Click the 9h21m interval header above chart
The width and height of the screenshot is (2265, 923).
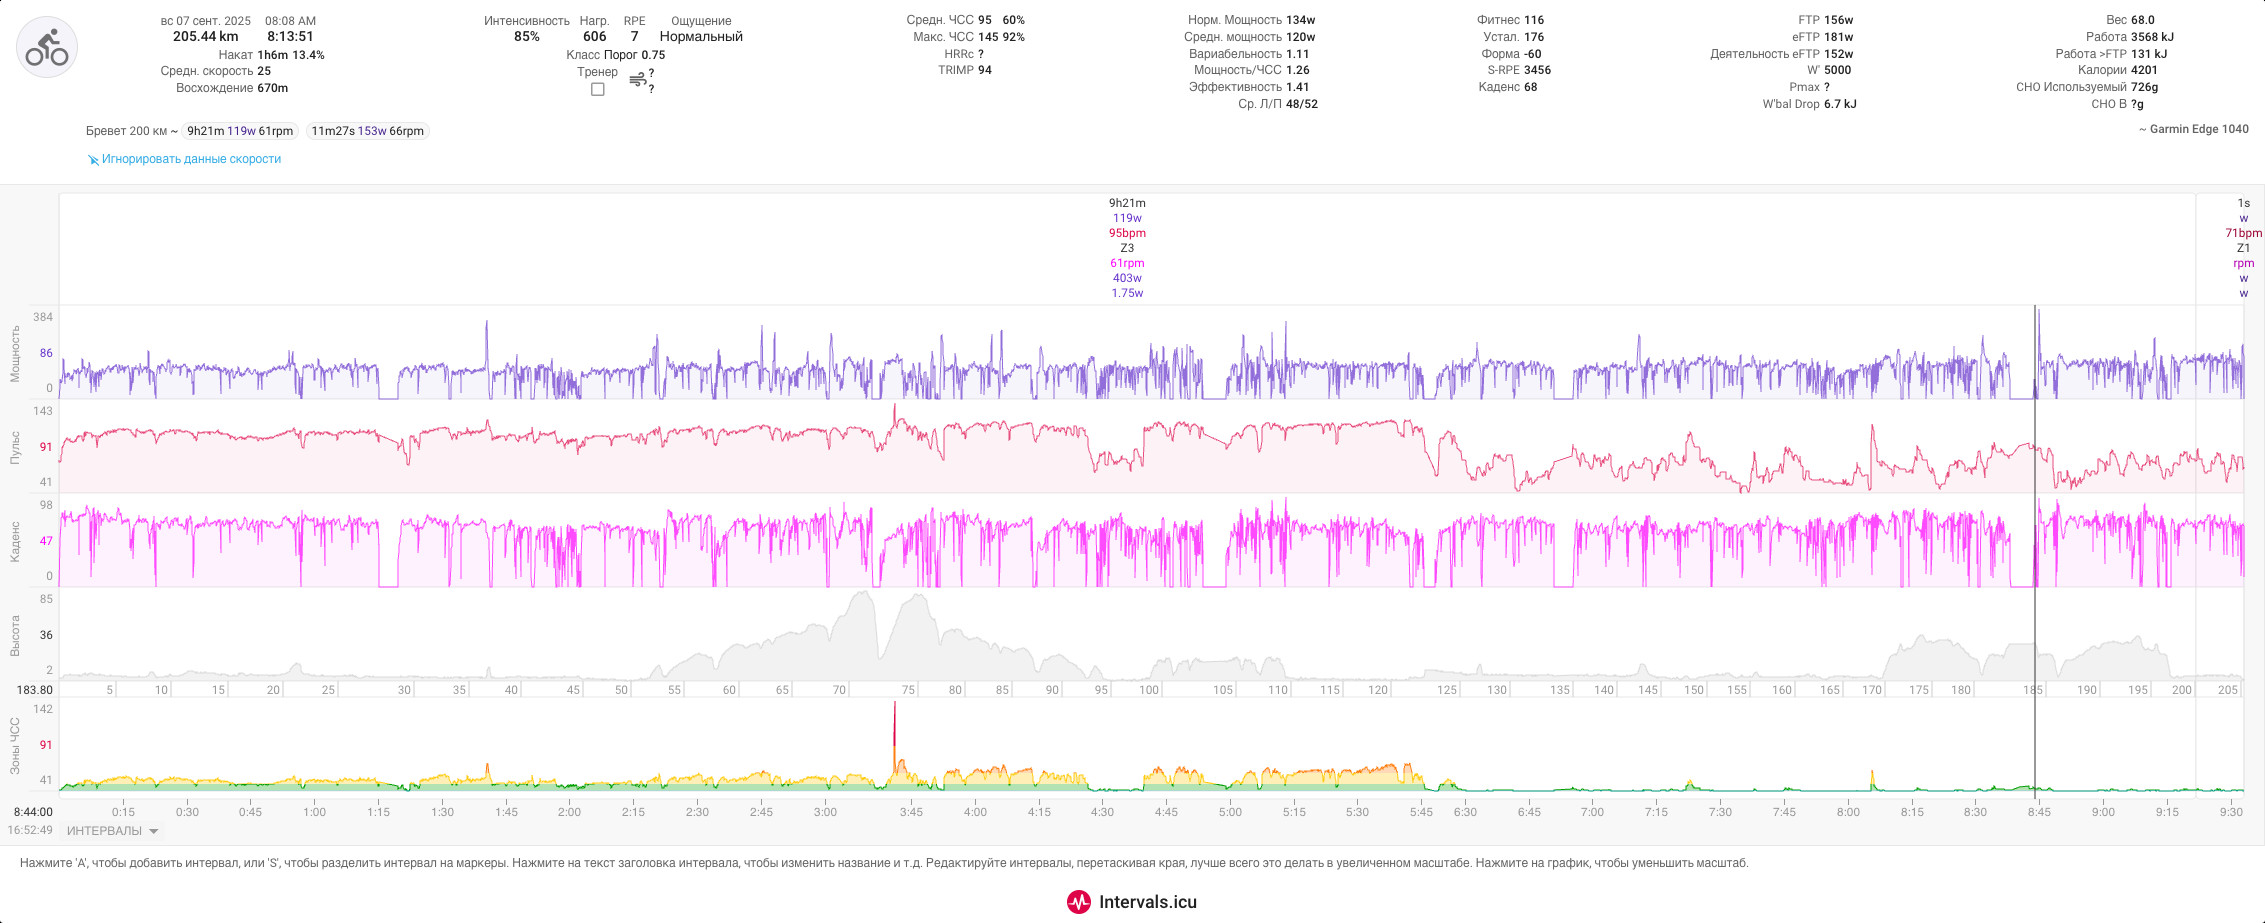pyautogui.click(x=1127, y=203)
